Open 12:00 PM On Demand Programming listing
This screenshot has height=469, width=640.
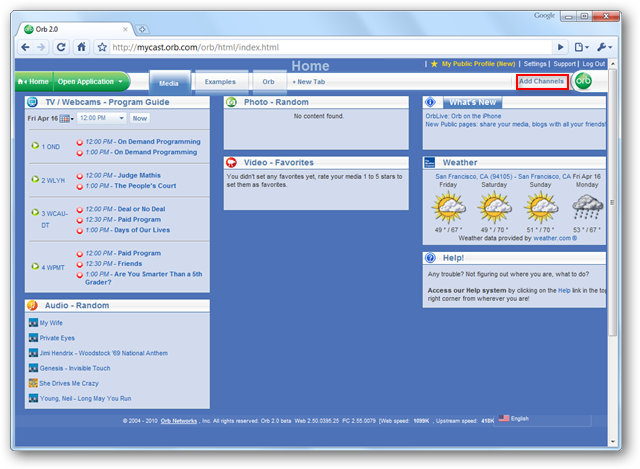pyautogui.click(x=143, y=142)
